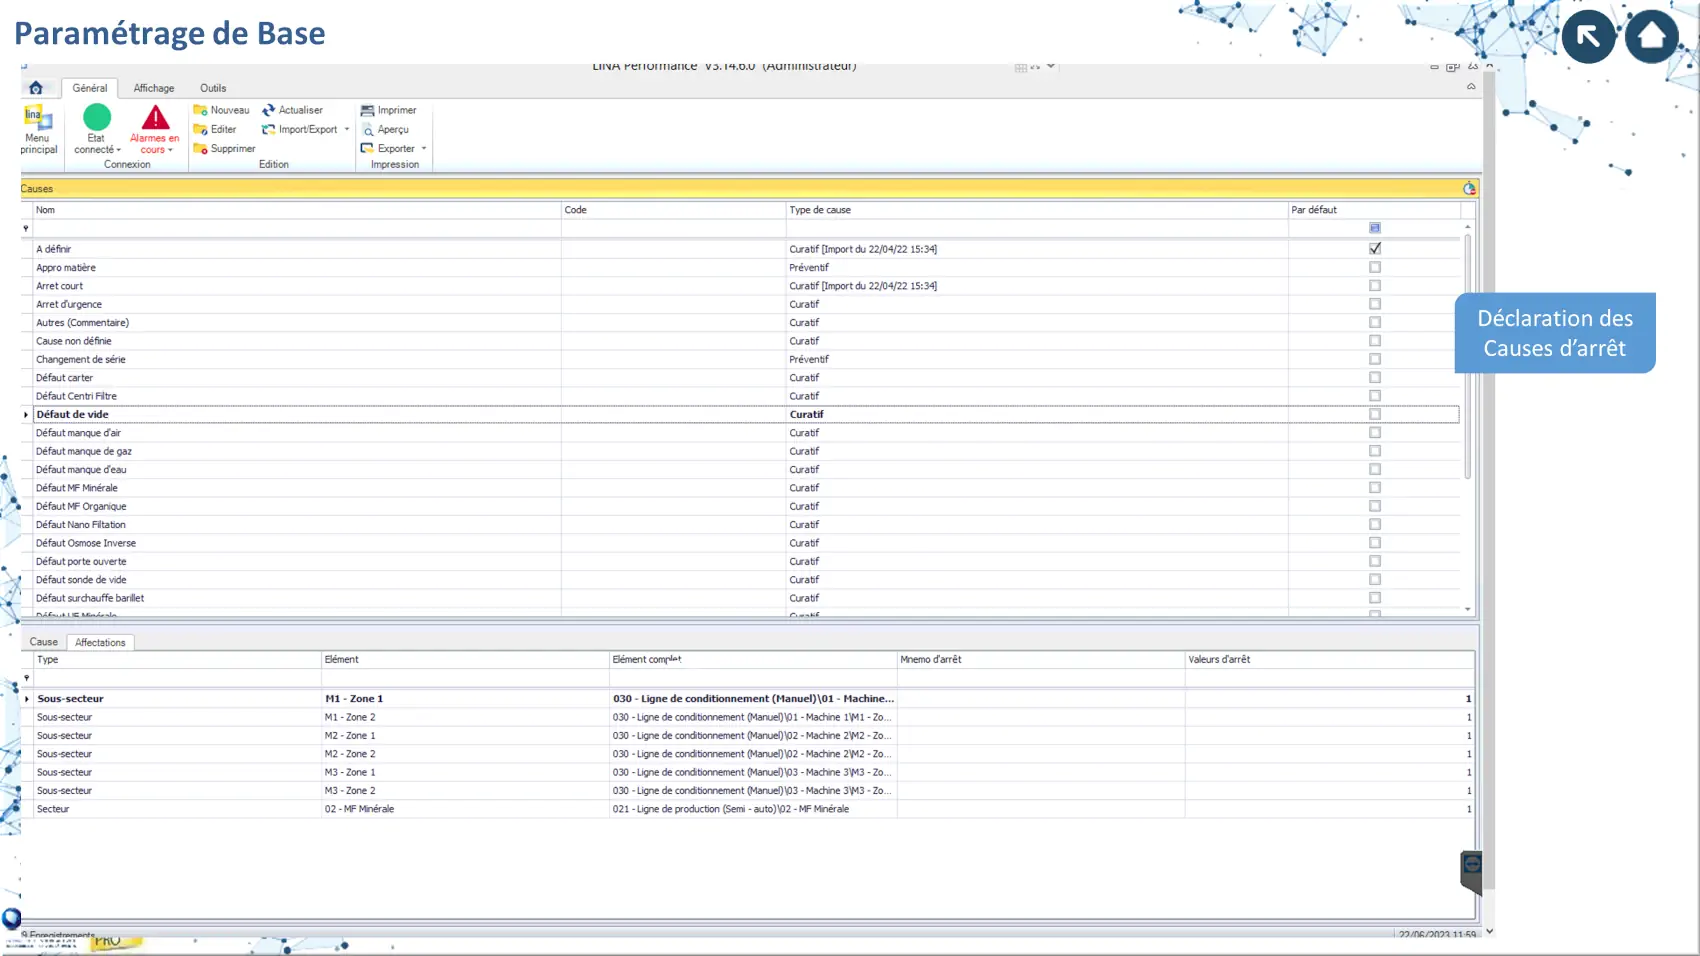Refresh the list with Actualiser
Screen dimensions: 1700x956
coord(293,110)
